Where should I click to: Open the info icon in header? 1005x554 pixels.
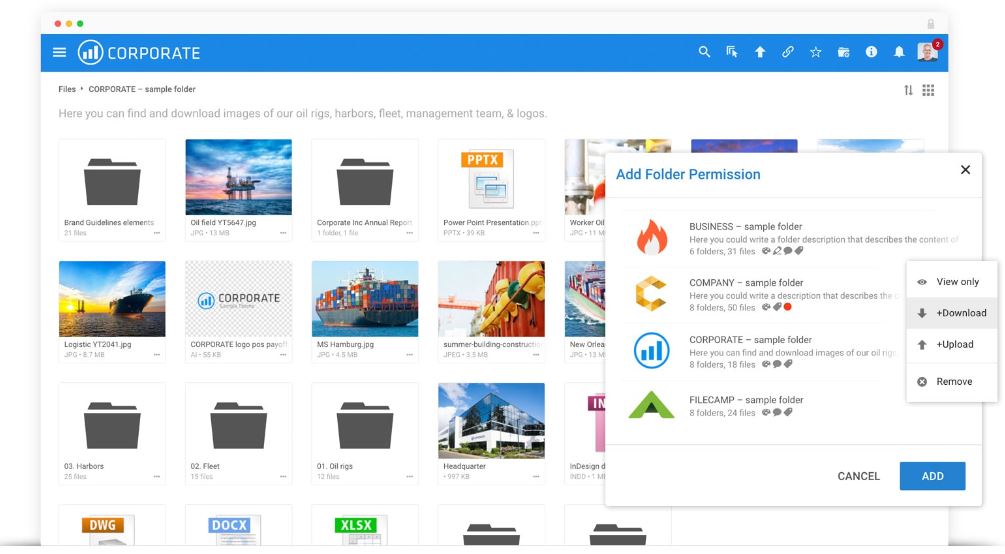pyautogui.click(x=871, y=52)
